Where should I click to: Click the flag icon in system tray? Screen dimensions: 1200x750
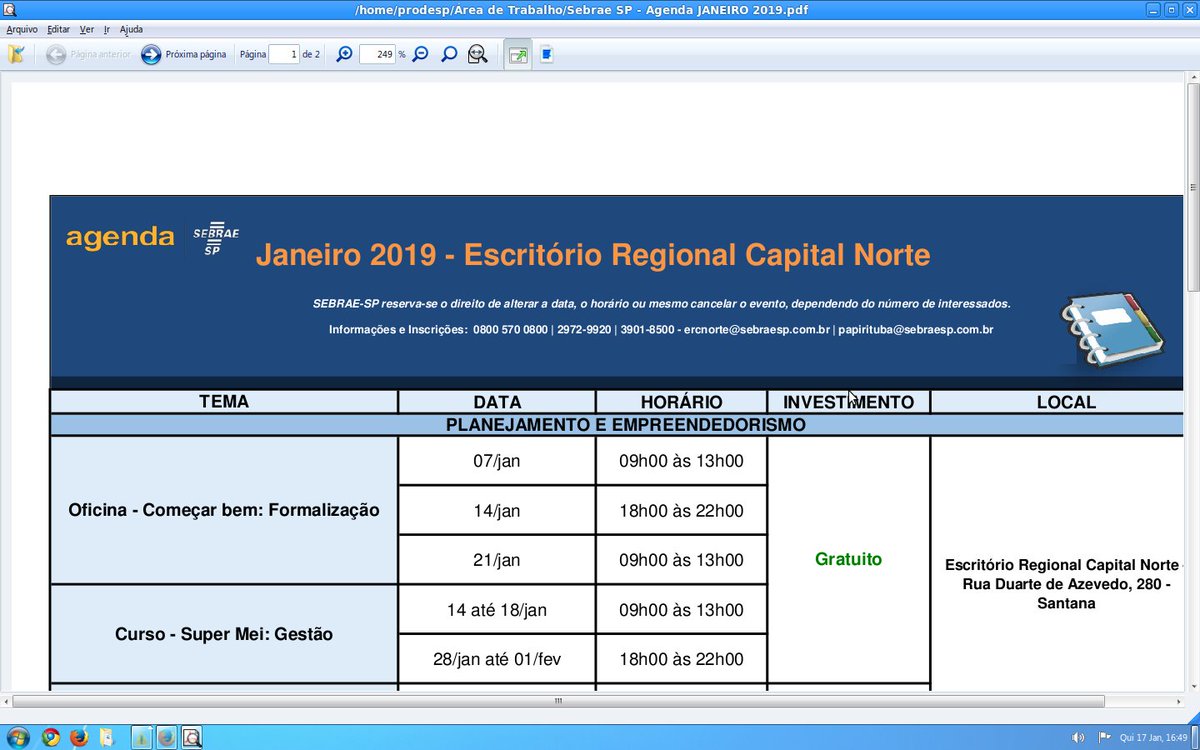(1105, 738)
